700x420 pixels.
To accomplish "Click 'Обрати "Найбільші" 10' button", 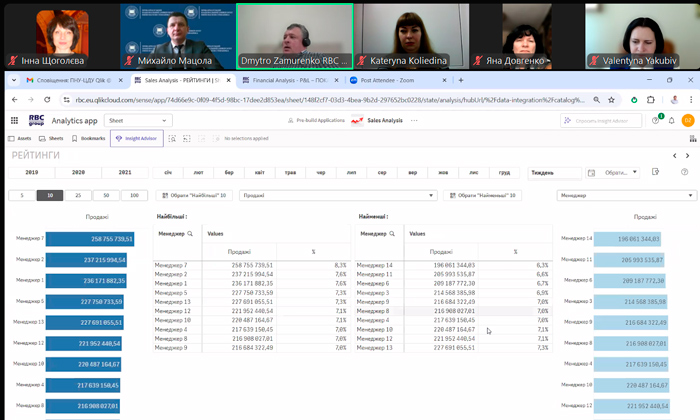I will pos(196,195).
